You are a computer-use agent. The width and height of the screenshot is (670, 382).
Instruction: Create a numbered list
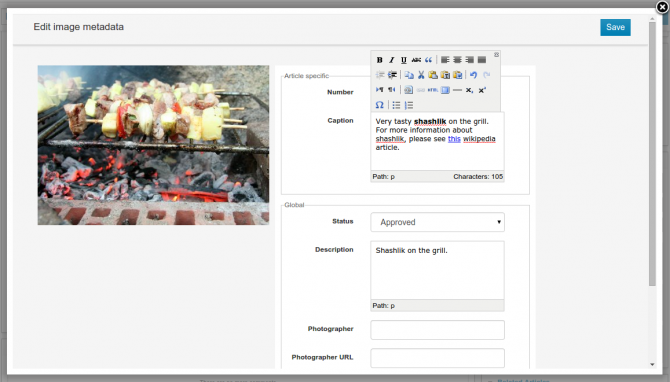coord(409,105)
